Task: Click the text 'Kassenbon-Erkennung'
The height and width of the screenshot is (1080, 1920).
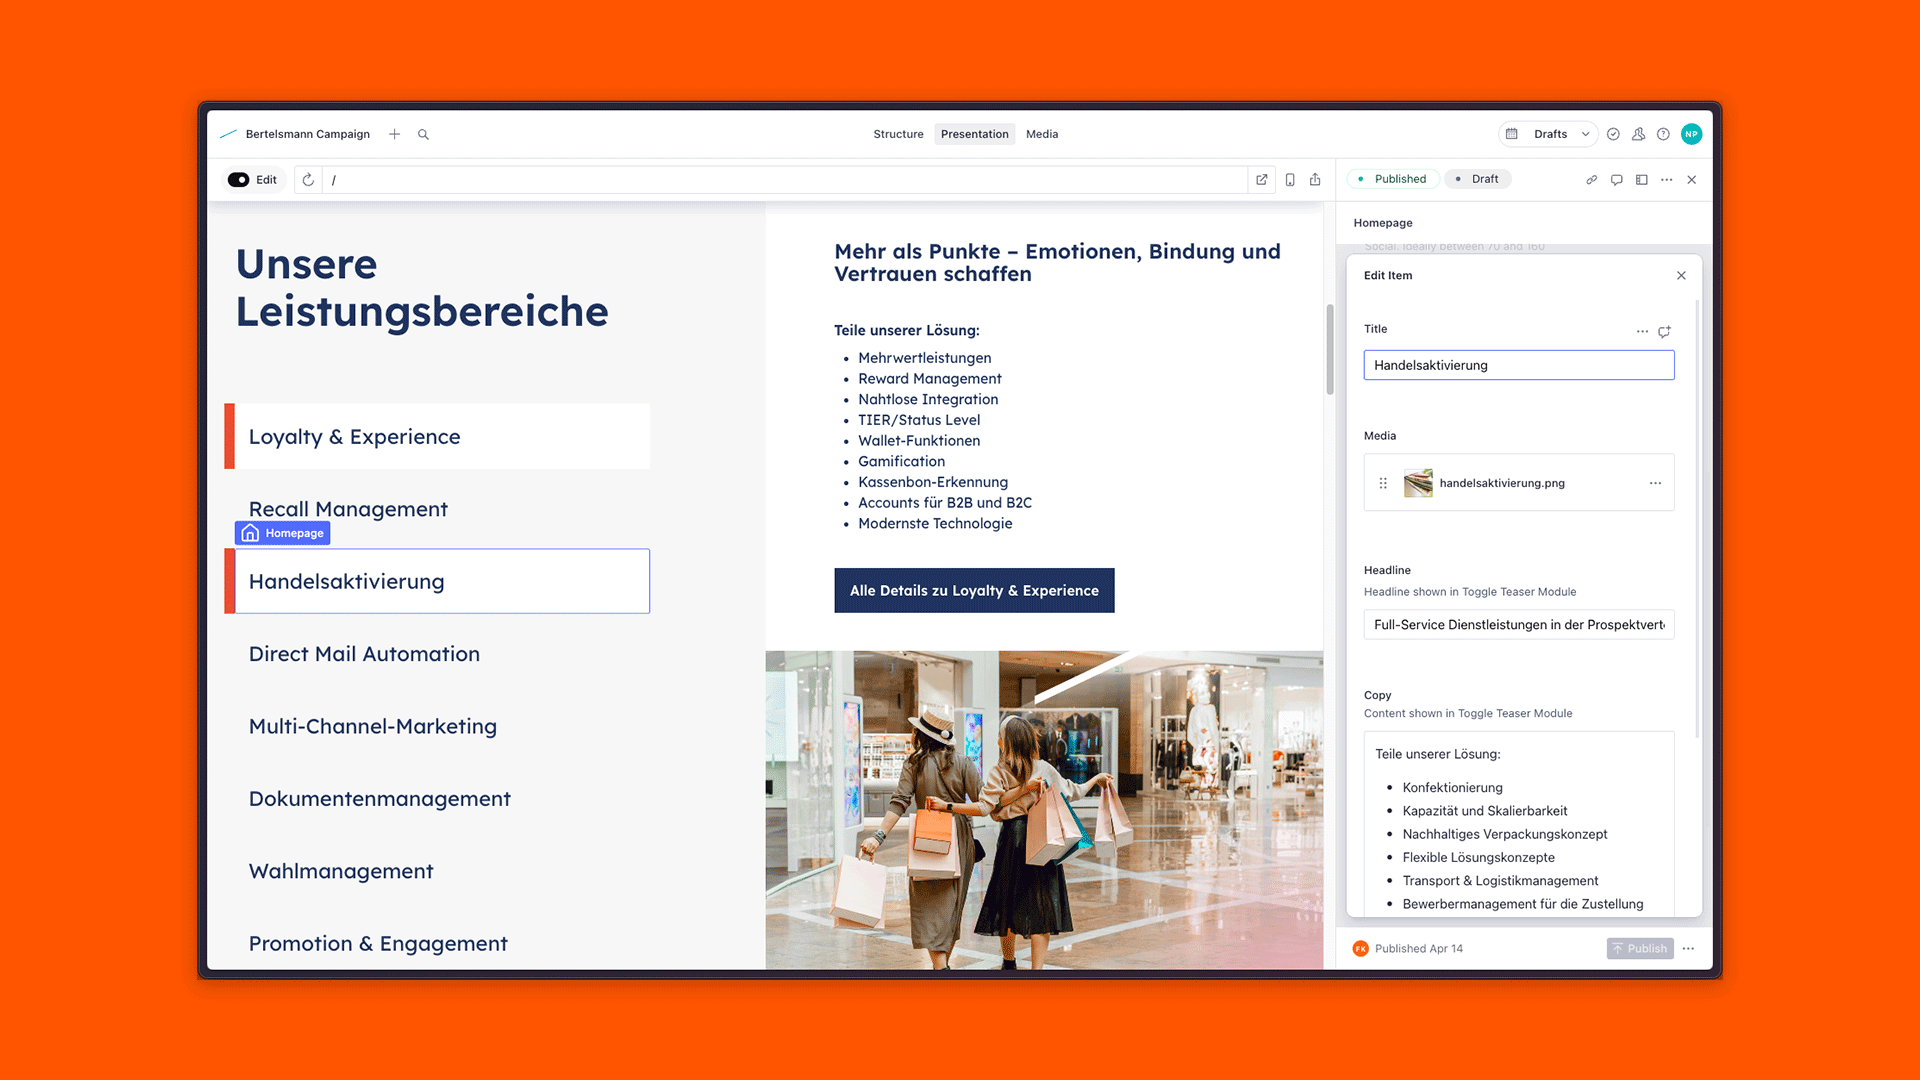Action: (x=932, y=482)
